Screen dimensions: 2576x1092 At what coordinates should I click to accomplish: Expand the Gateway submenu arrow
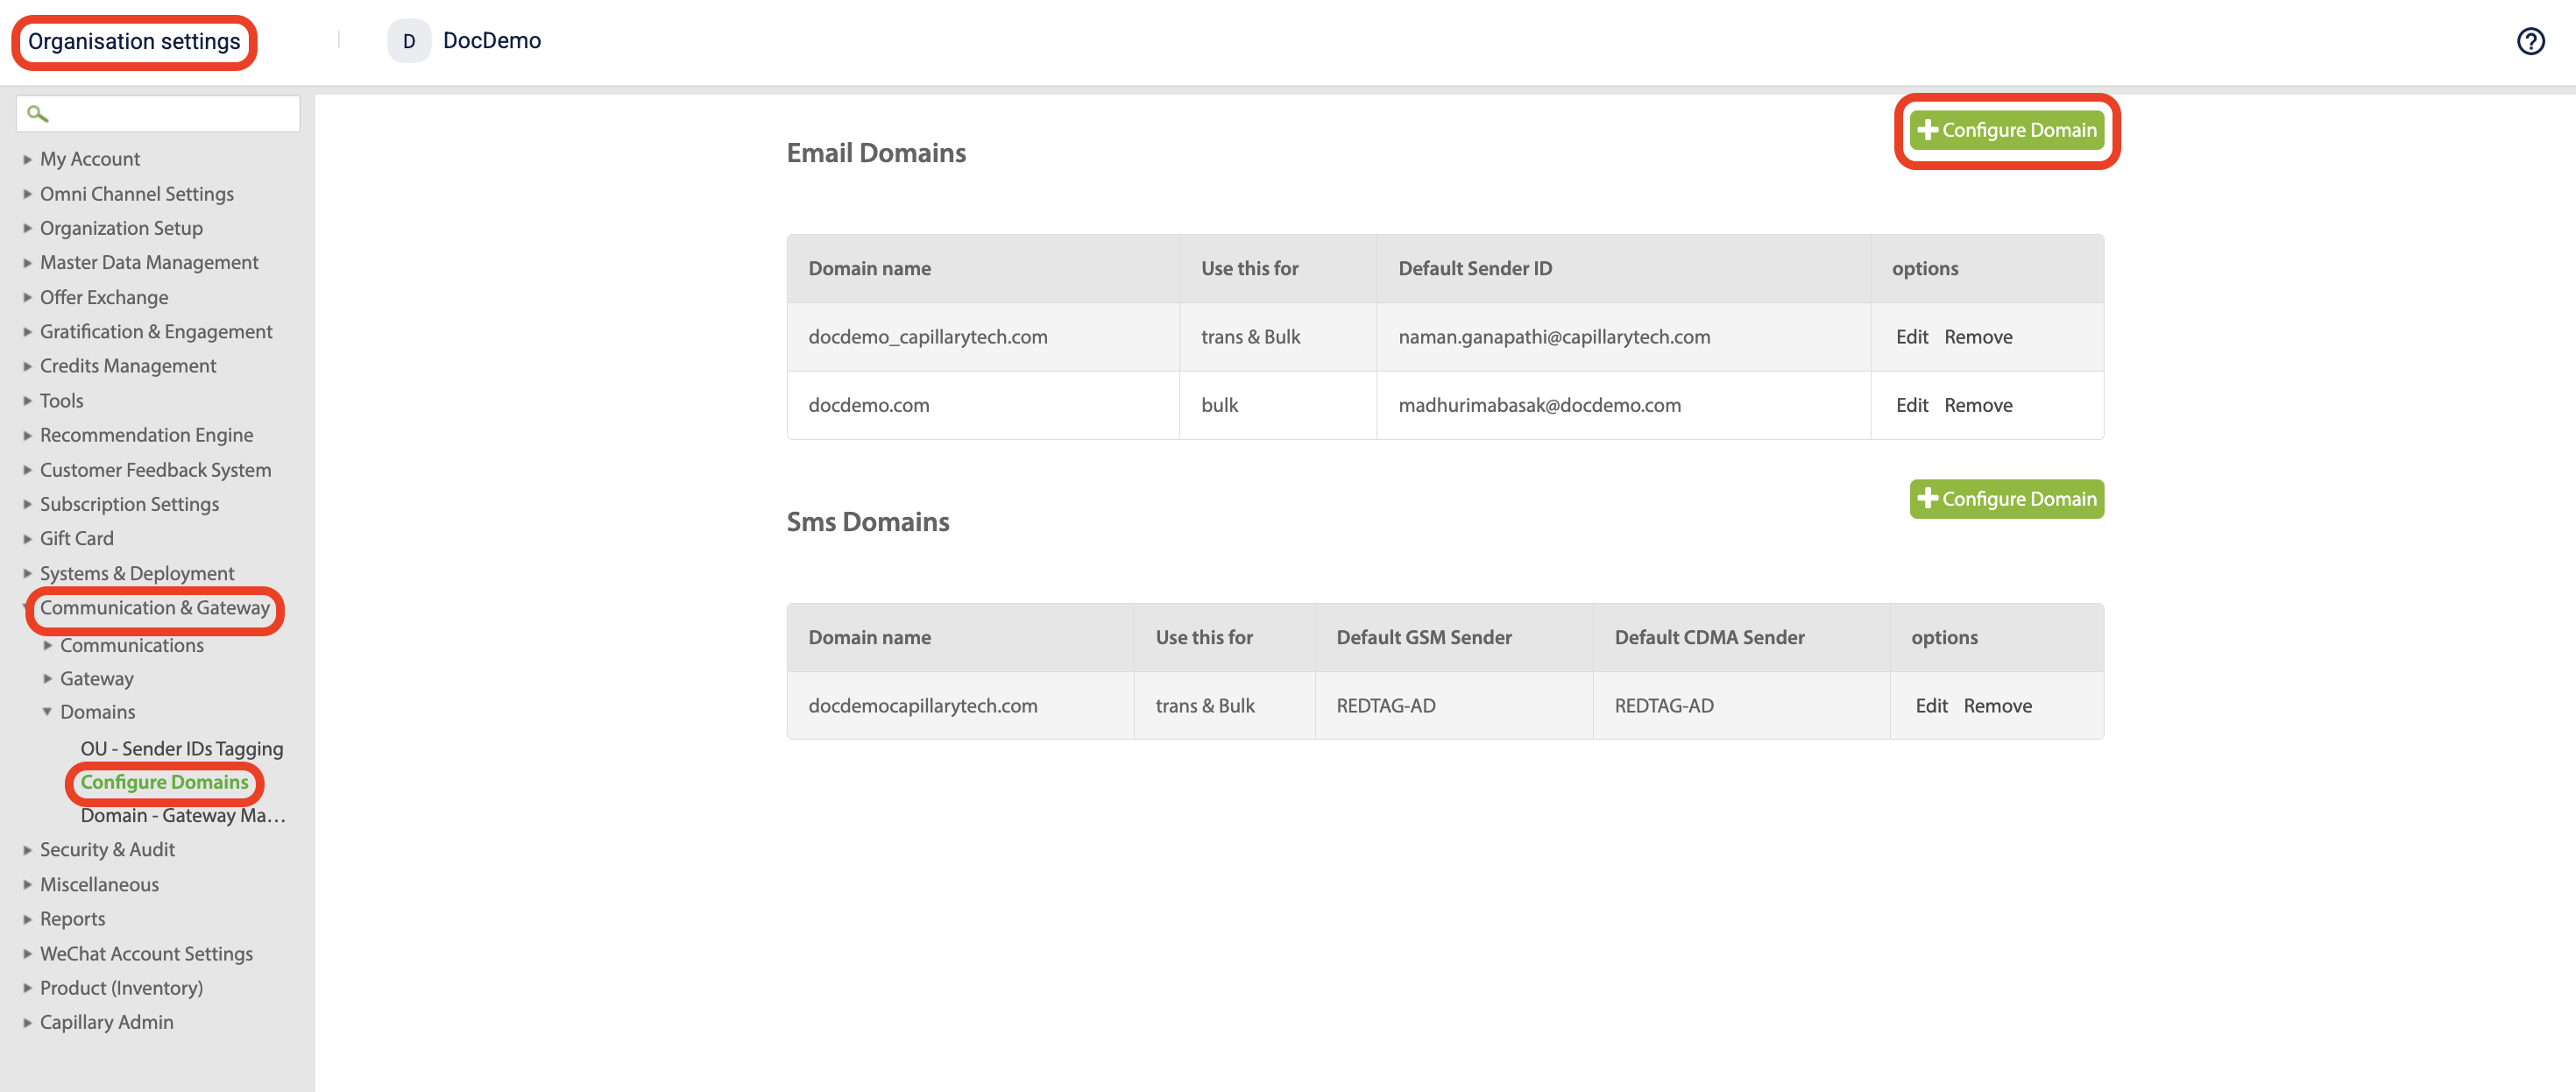47,678
